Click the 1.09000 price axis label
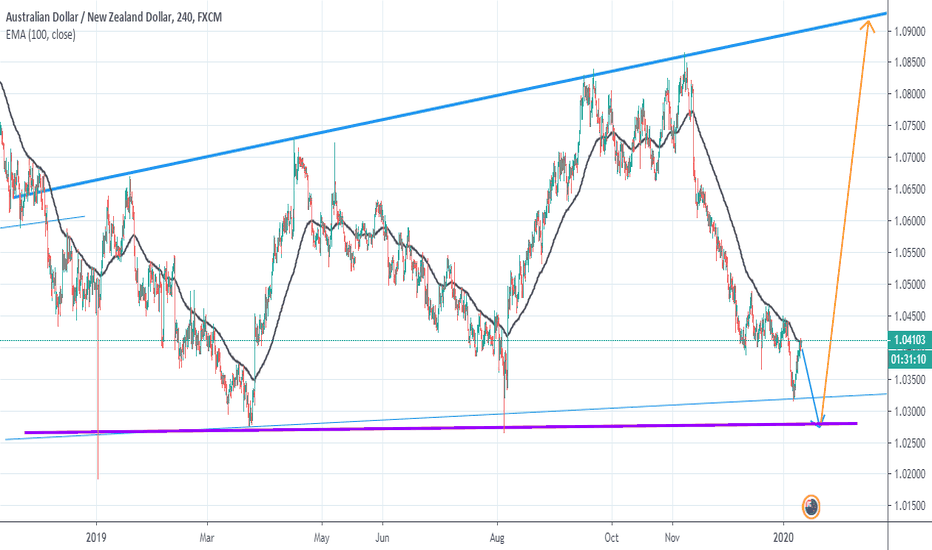 [909, 31]
